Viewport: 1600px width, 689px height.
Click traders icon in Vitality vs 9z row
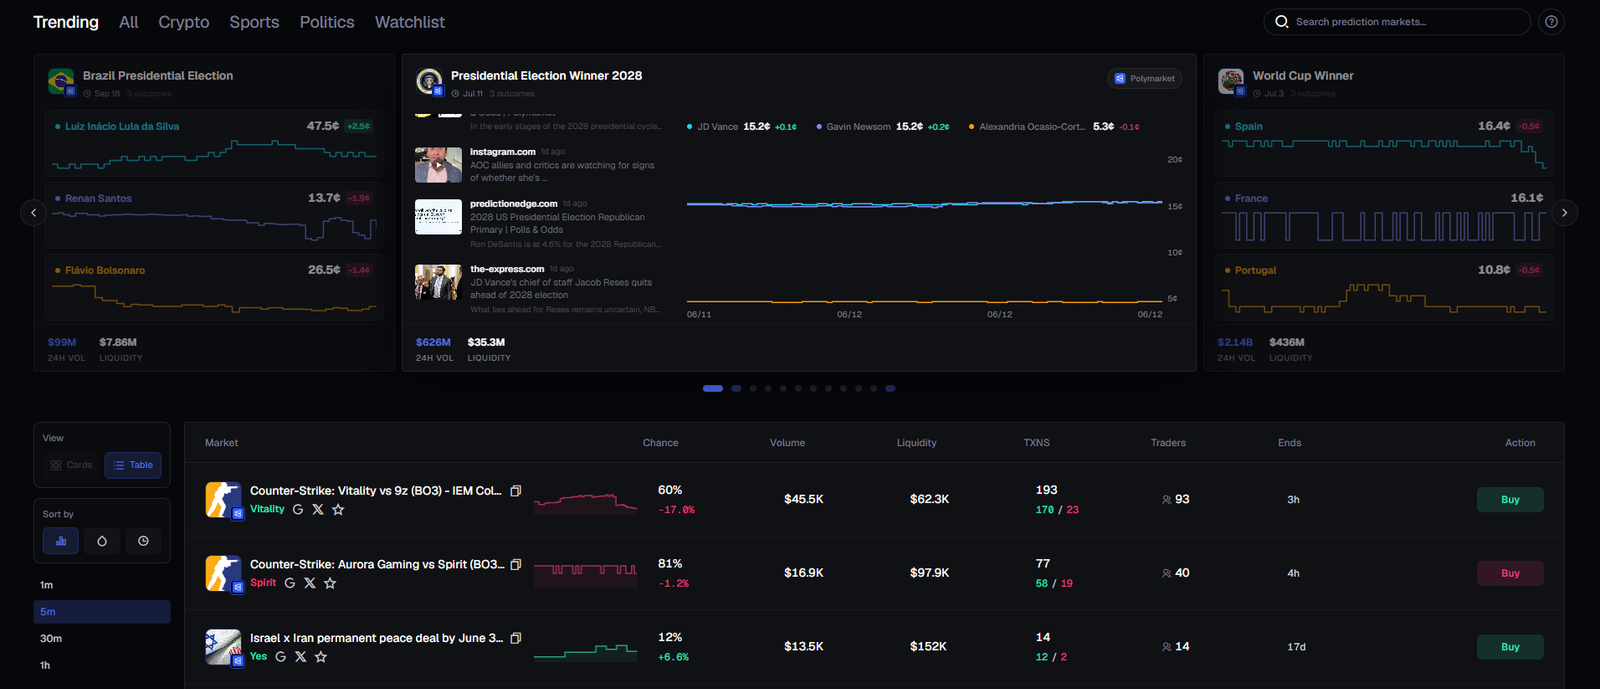click(x=1166, y=500)
